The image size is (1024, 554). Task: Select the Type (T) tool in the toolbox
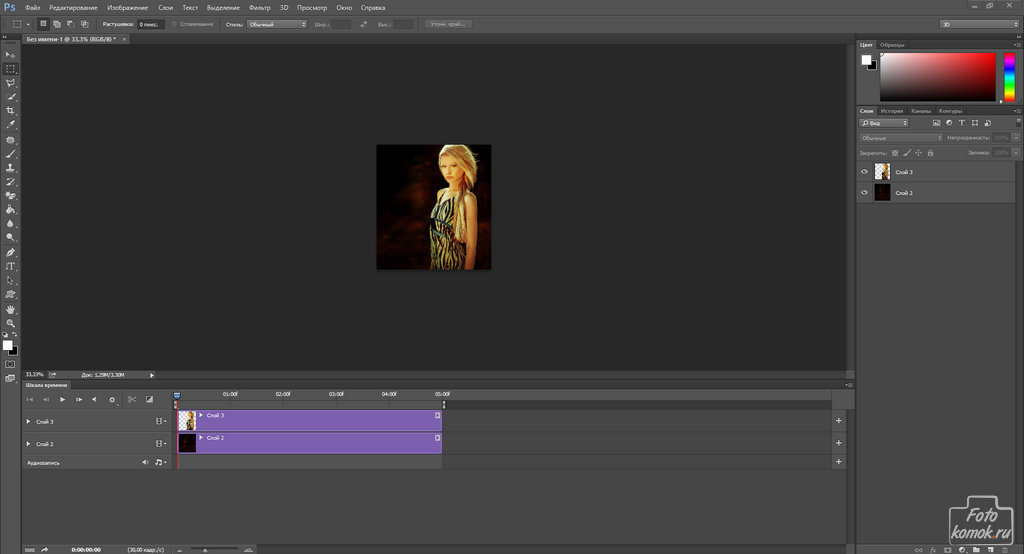point(10,267)
